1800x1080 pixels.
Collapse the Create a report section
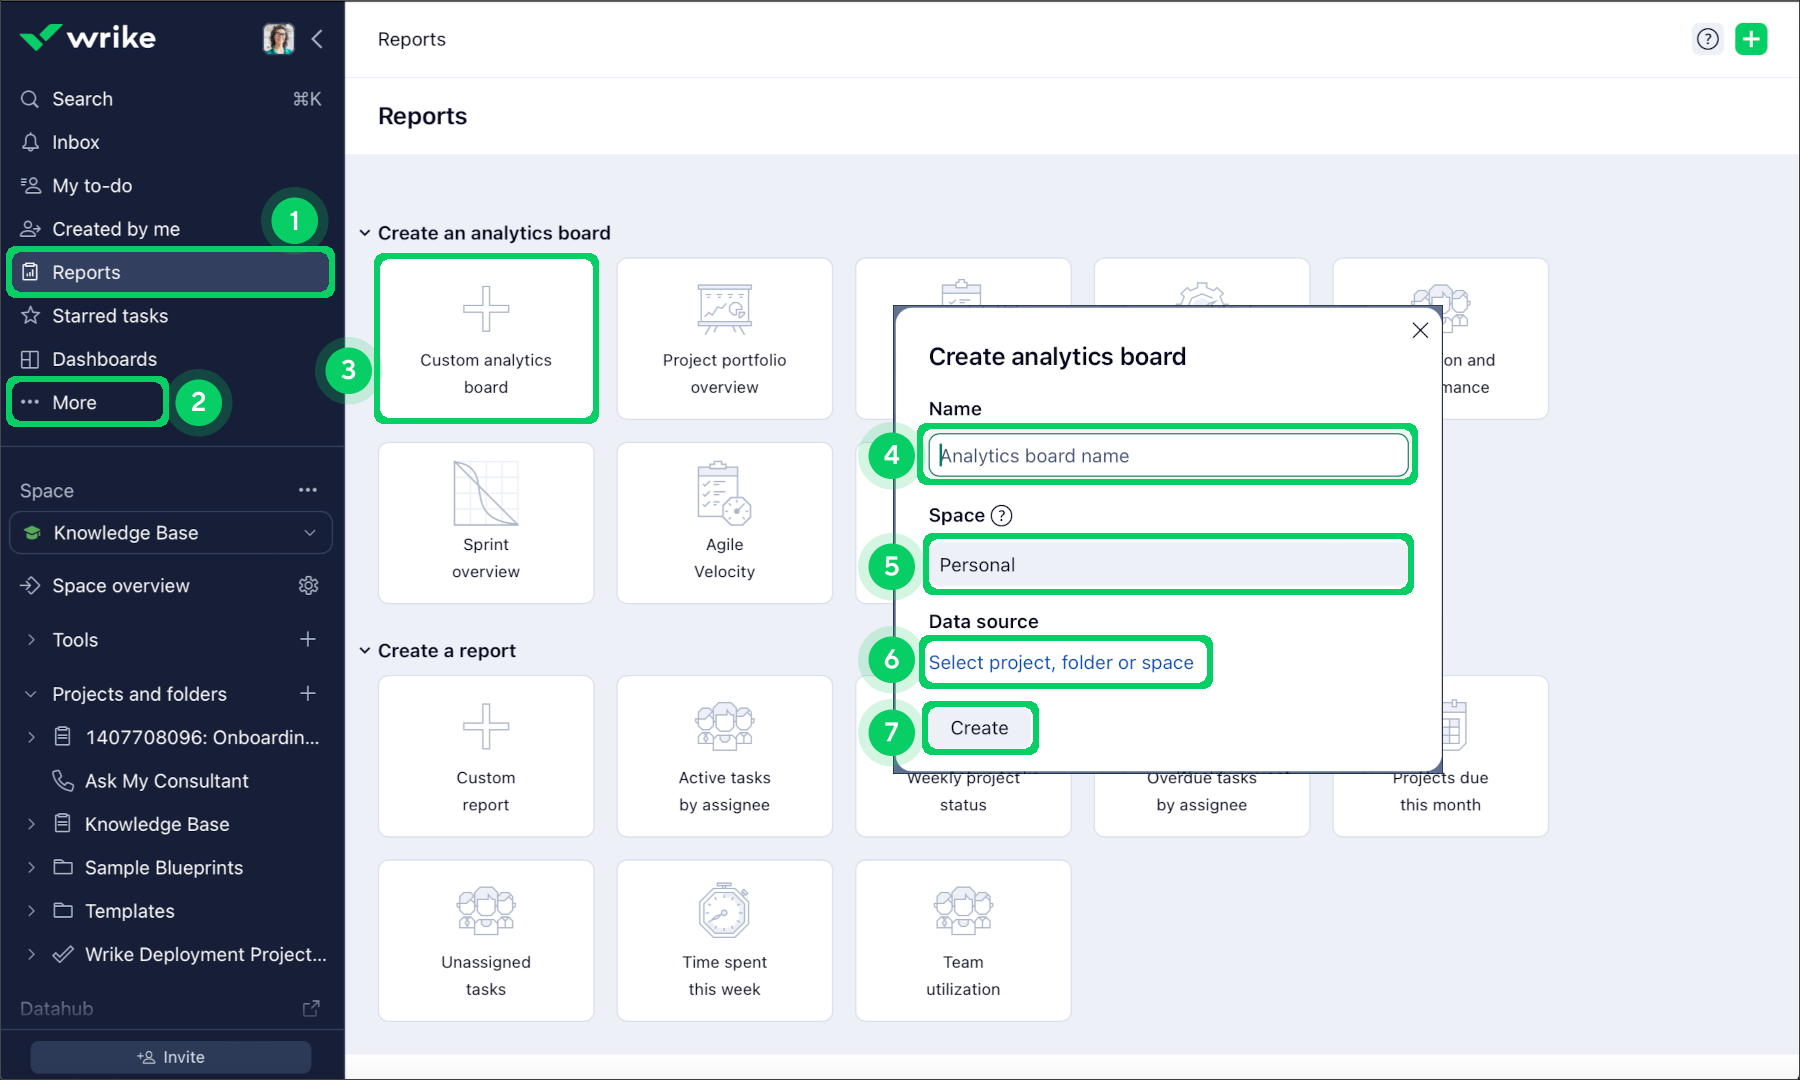coord(365,651)
